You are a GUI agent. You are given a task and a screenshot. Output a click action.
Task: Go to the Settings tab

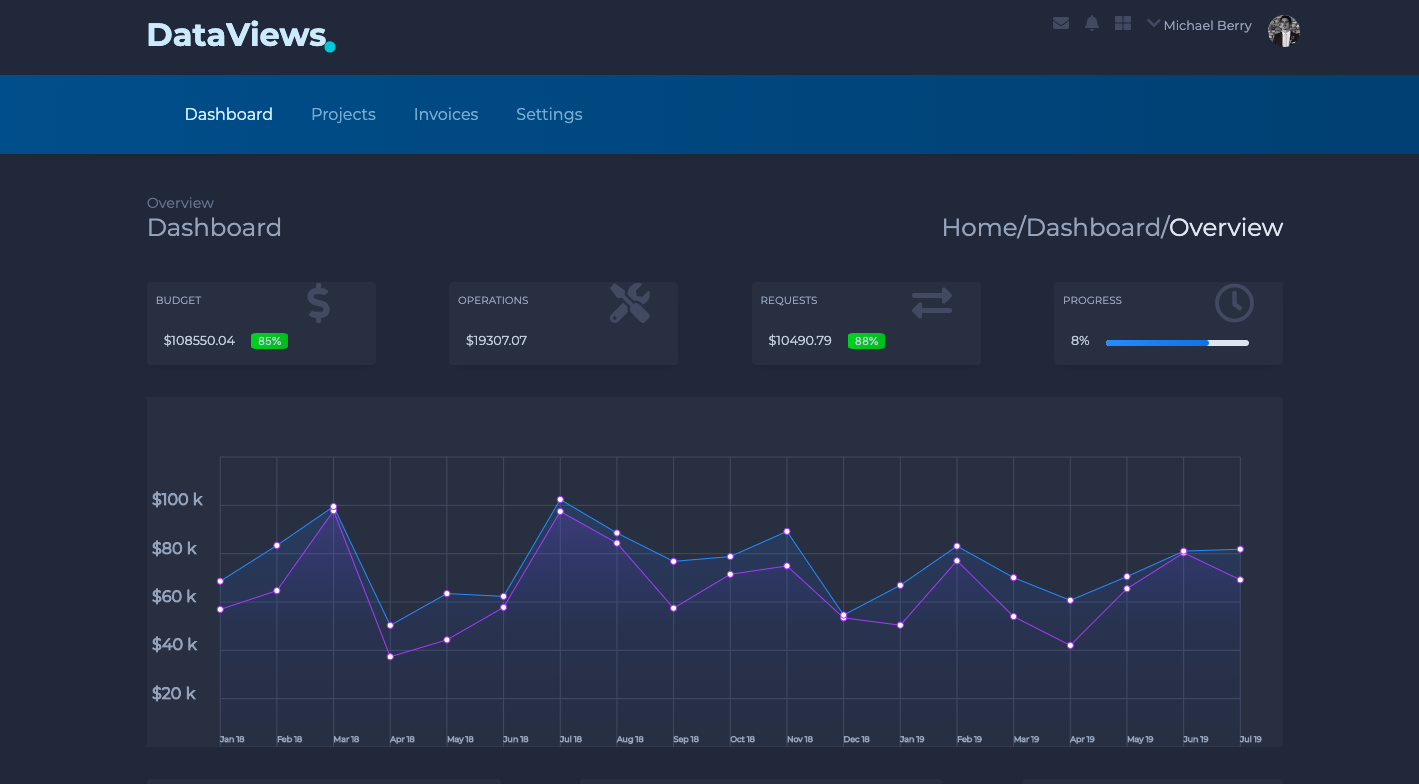coord(549,114)
